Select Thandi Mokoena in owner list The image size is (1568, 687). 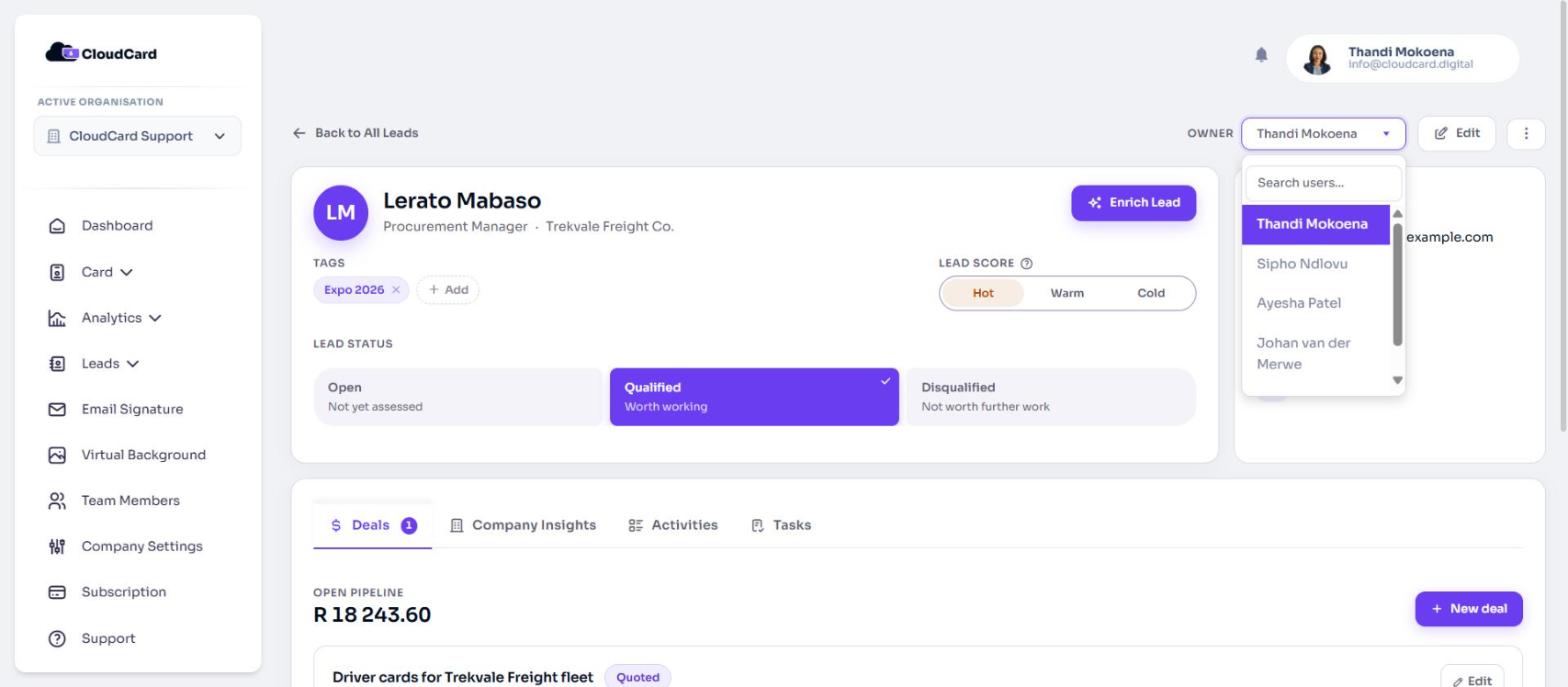[x=1316, y=224]
